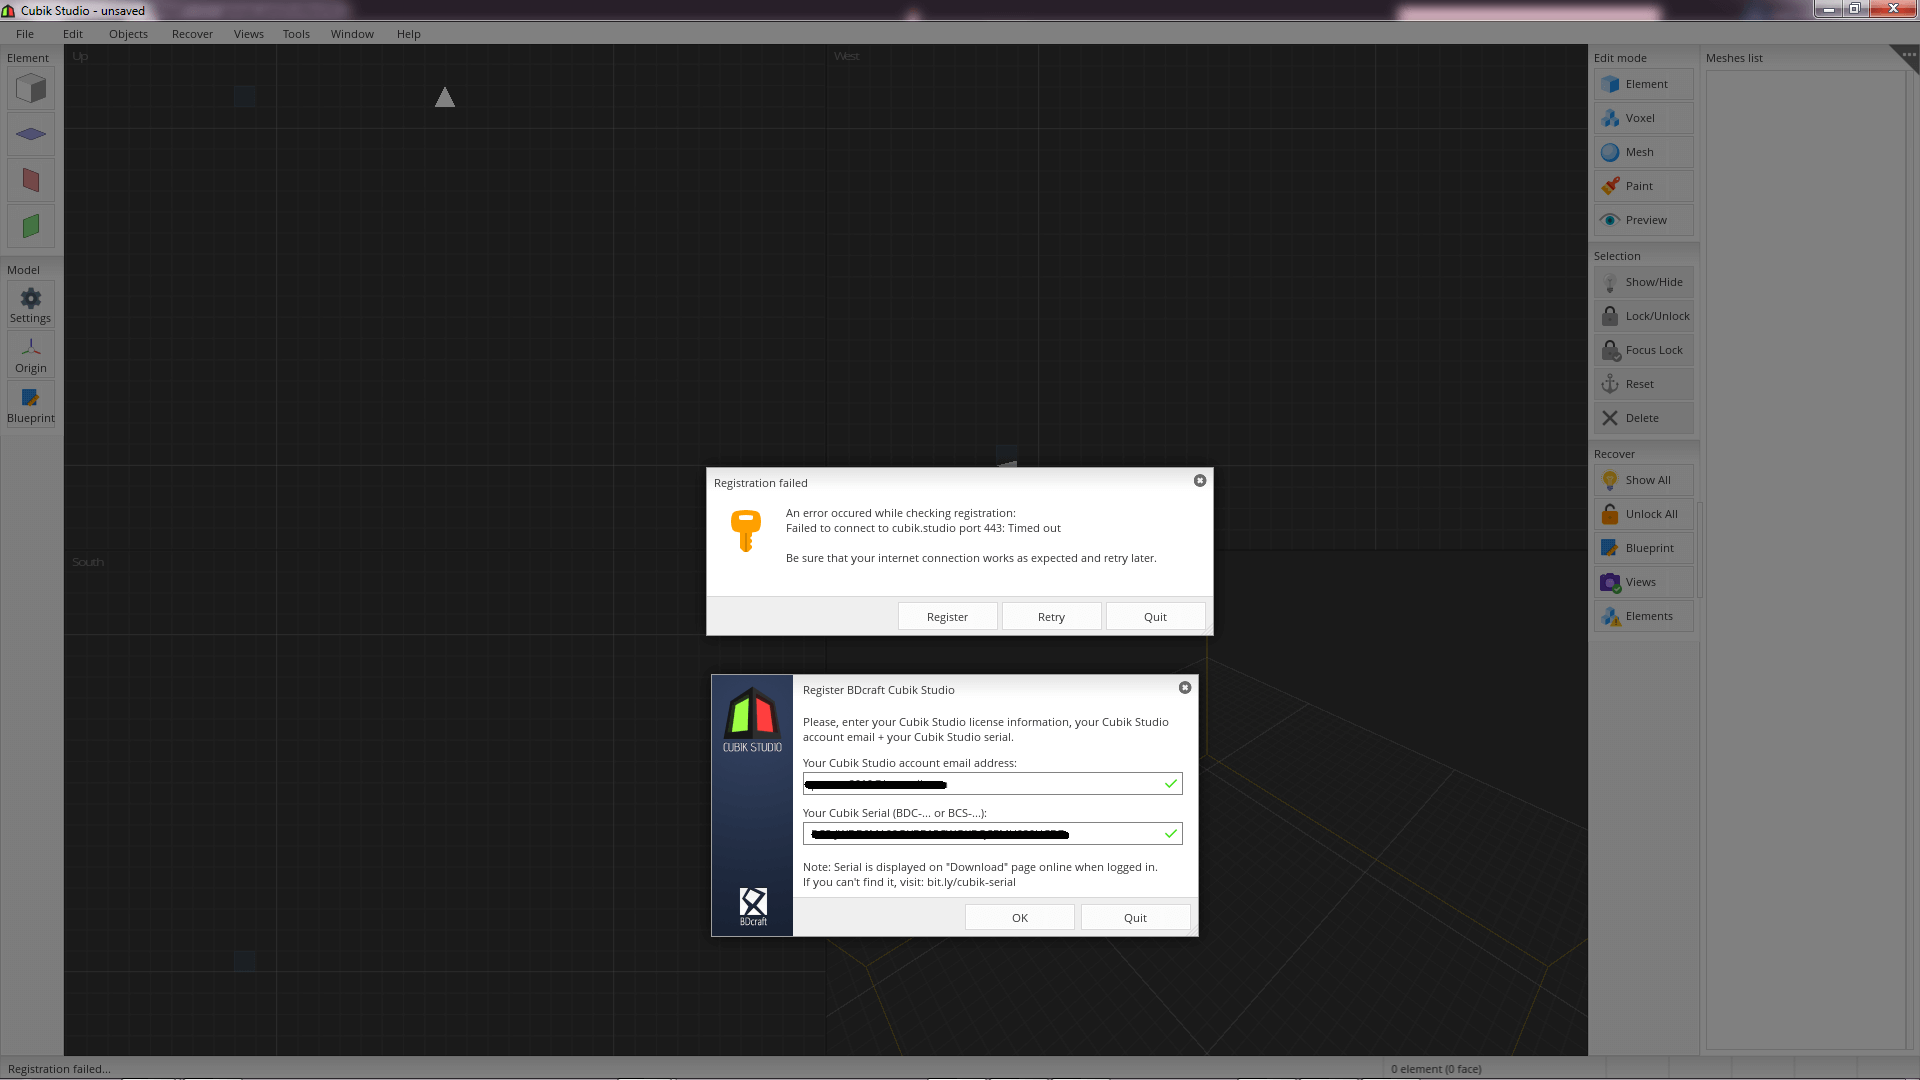1920x1080 pixels.
Task: Click Reset in Selection panel
Action: [x=1643, y=384]
